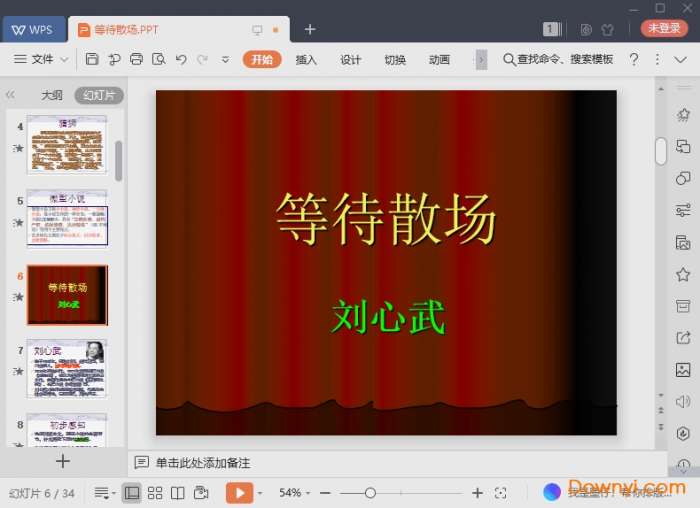Click the slide panel scrollbar

click(x=118, y=161)
